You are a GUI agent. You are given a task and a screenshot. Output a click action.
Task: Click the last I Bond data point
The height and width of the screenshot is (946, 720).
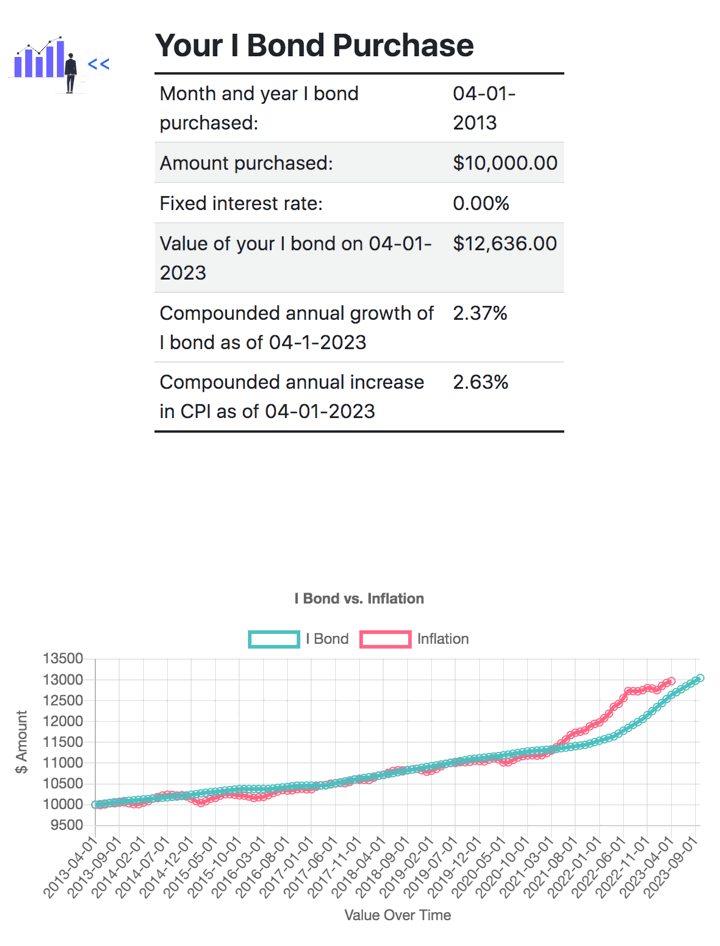[699, 678]
